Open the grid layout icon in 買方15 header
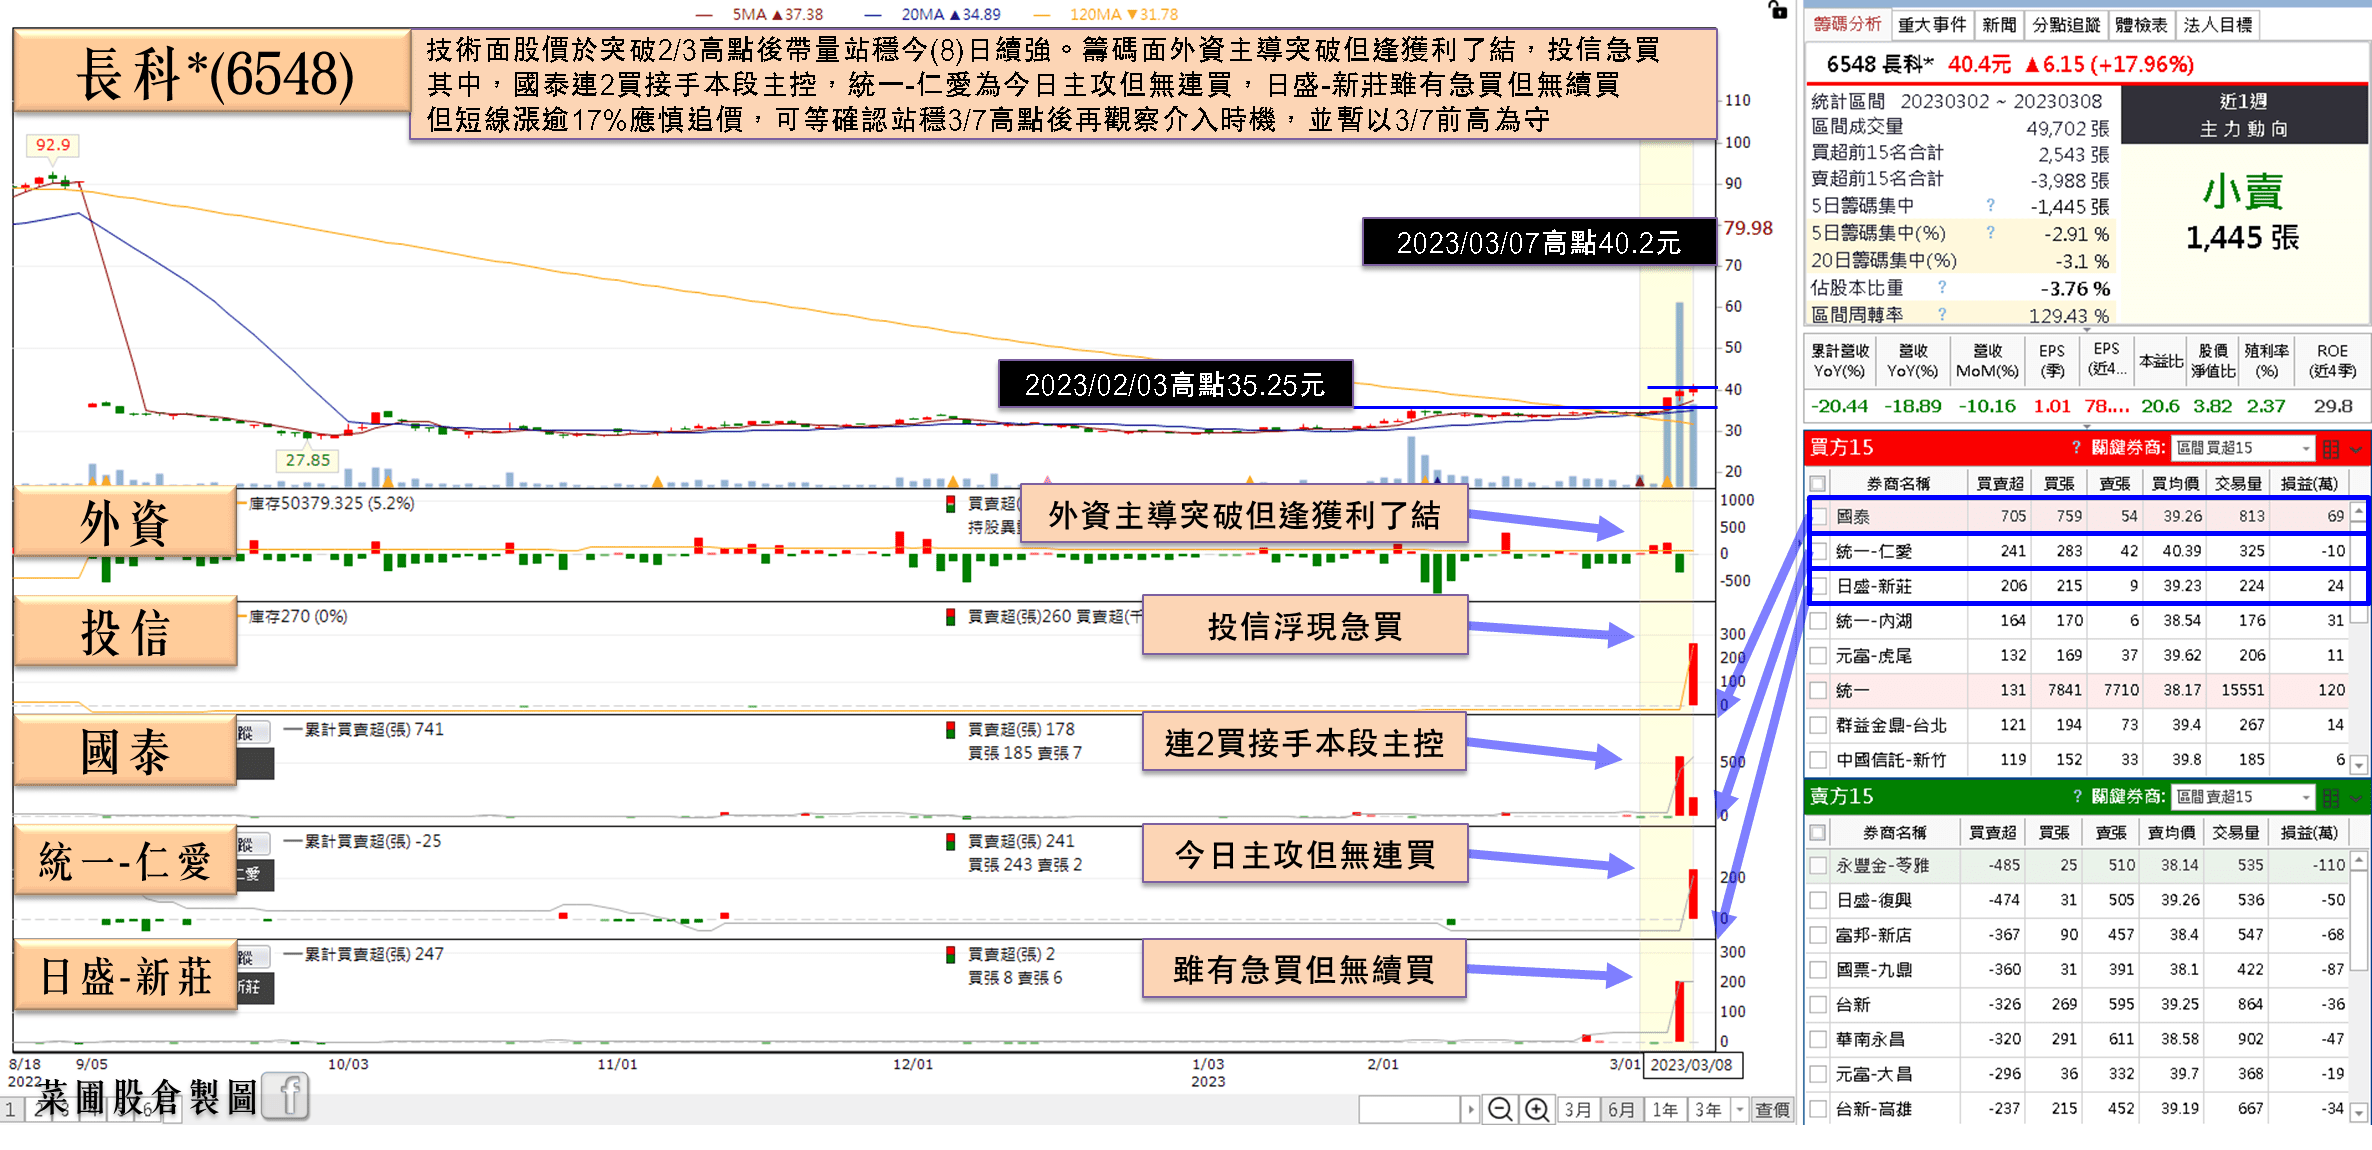Viewport: 2372px width, 1150px height. click(x=2331, y=448)
